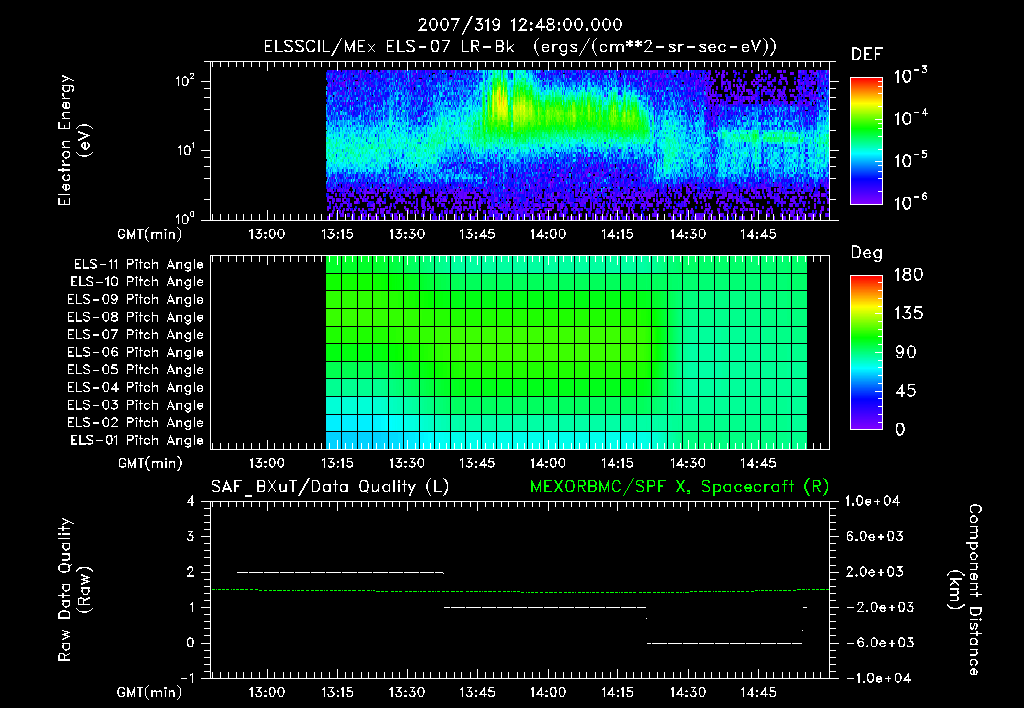1024x708 pixels.
Task: Click the 13:45 tick label under the pitch angle panel
Action: (x=477, y=463)
